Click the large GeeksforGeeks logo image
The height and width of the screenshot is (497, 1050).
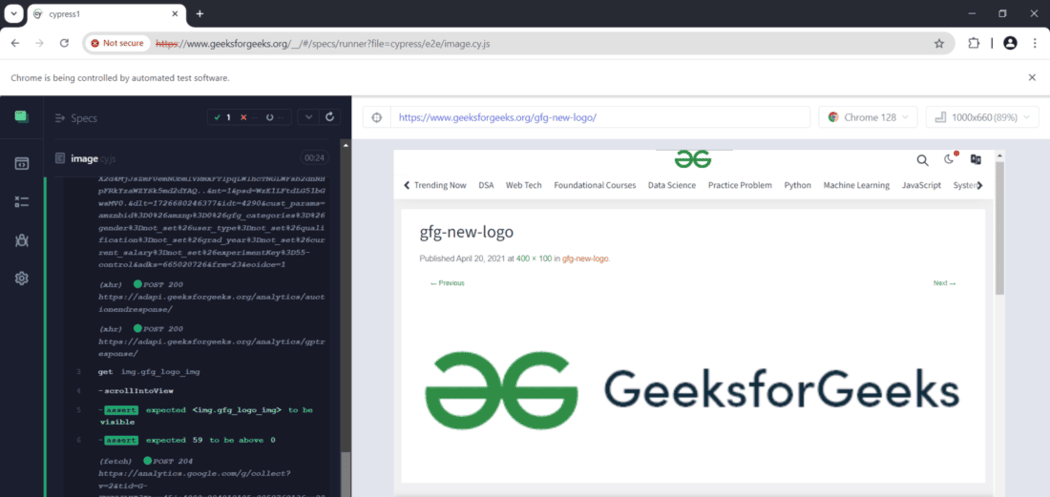point(692,390)
